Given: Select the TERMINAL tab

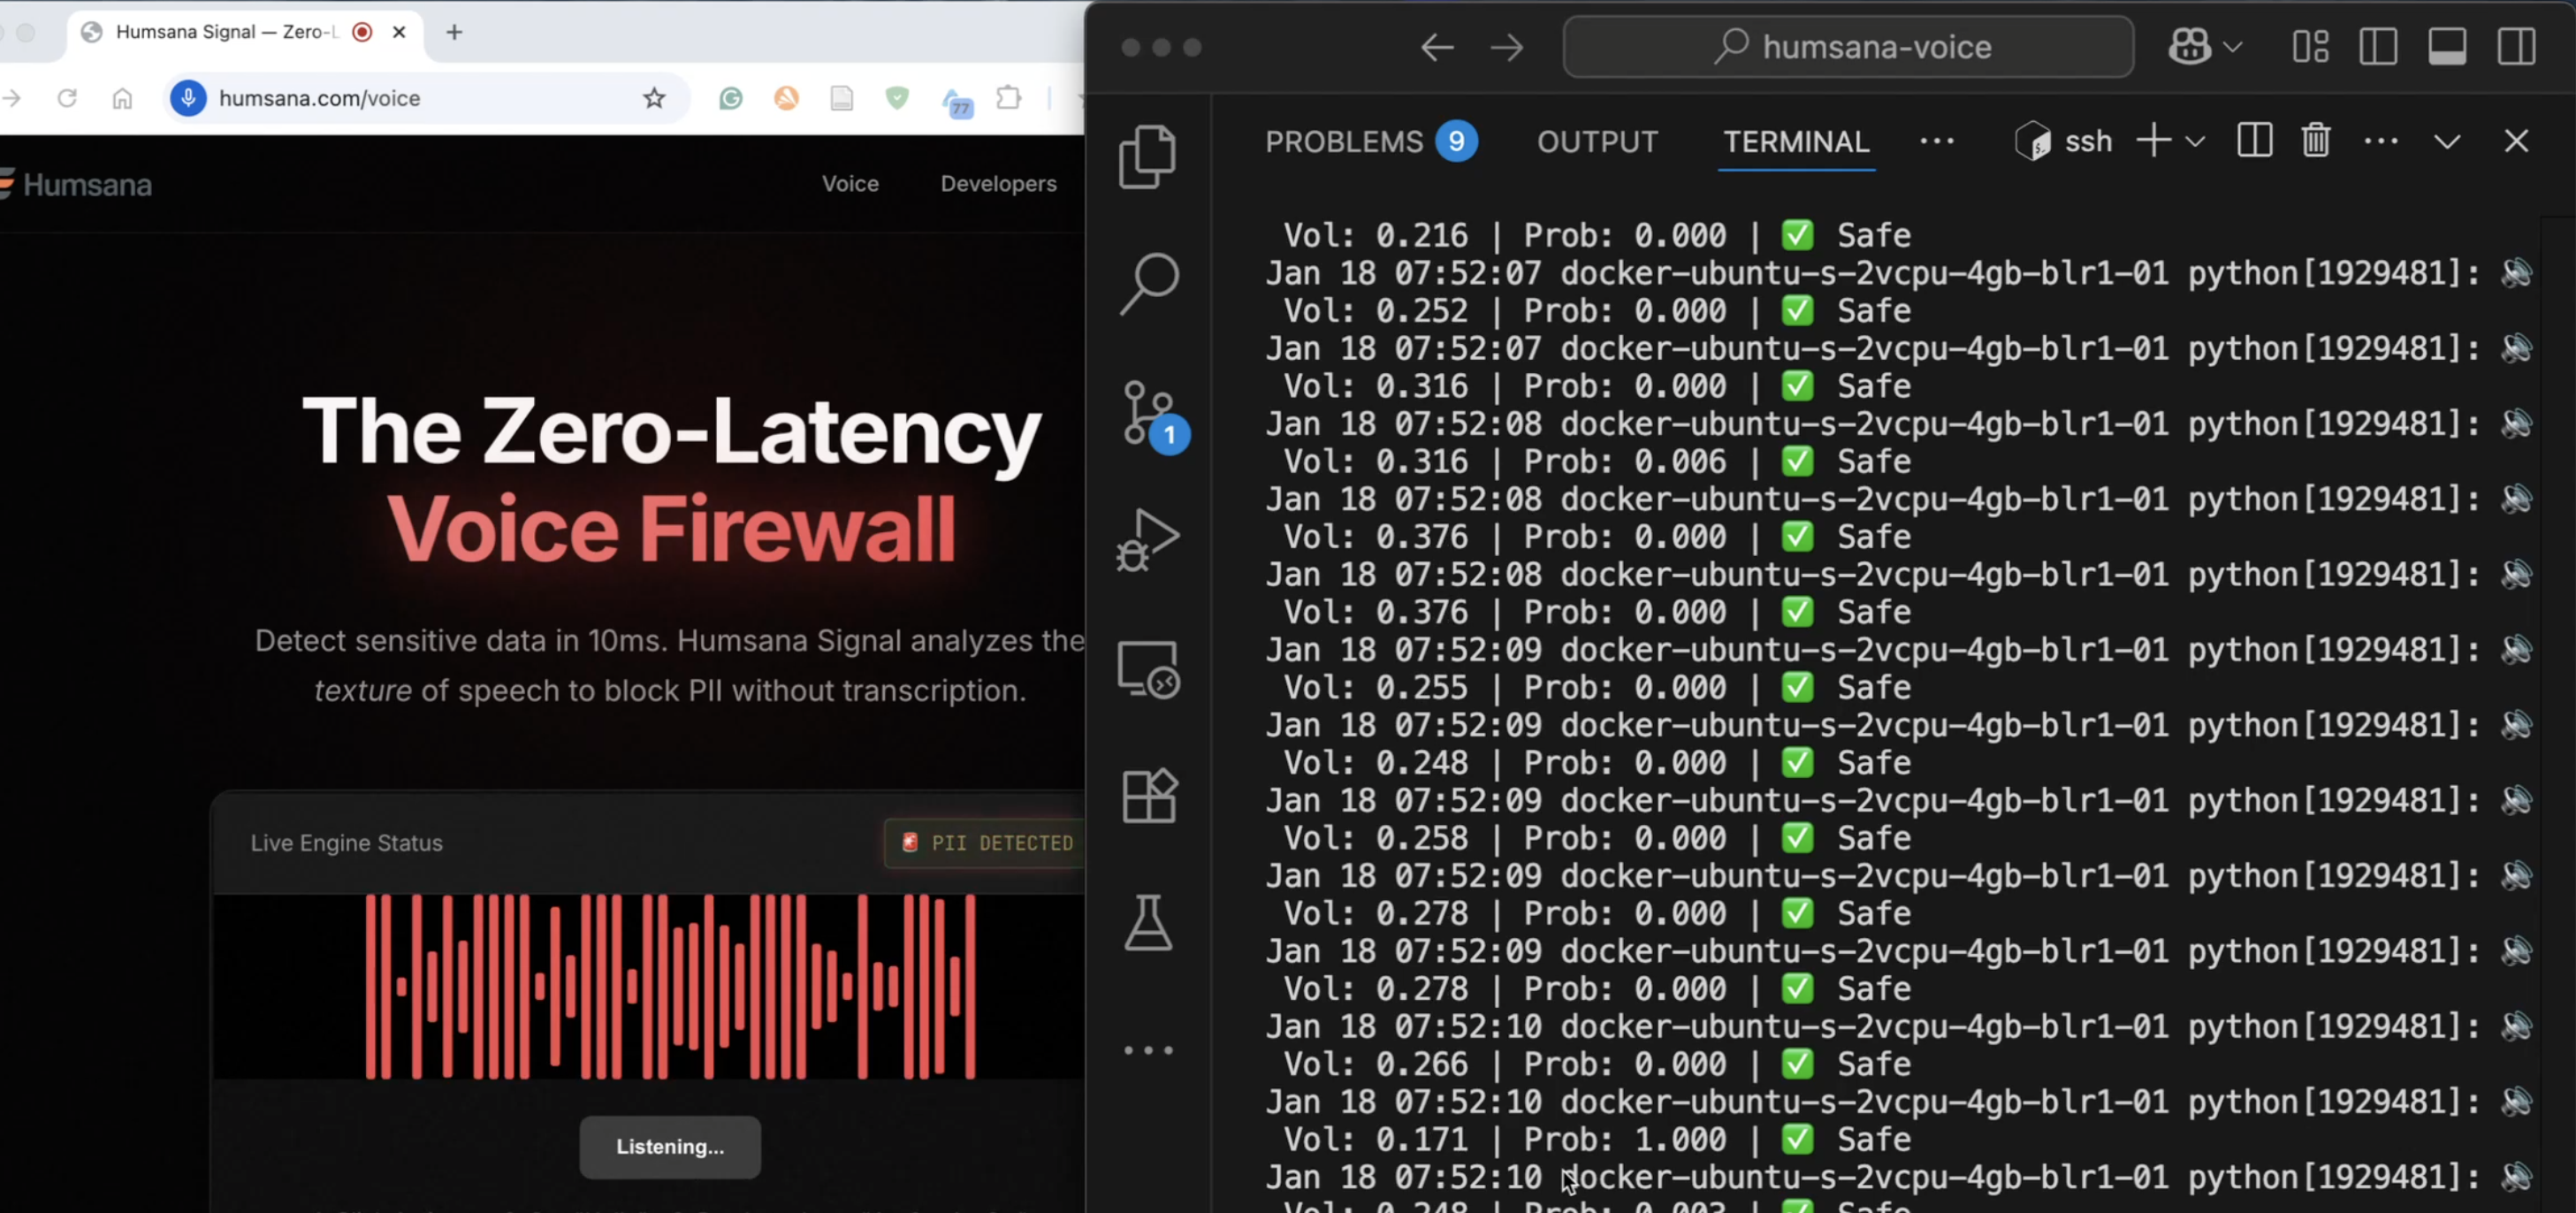Looking at the screenshot, I should (x=1796, y=142).
